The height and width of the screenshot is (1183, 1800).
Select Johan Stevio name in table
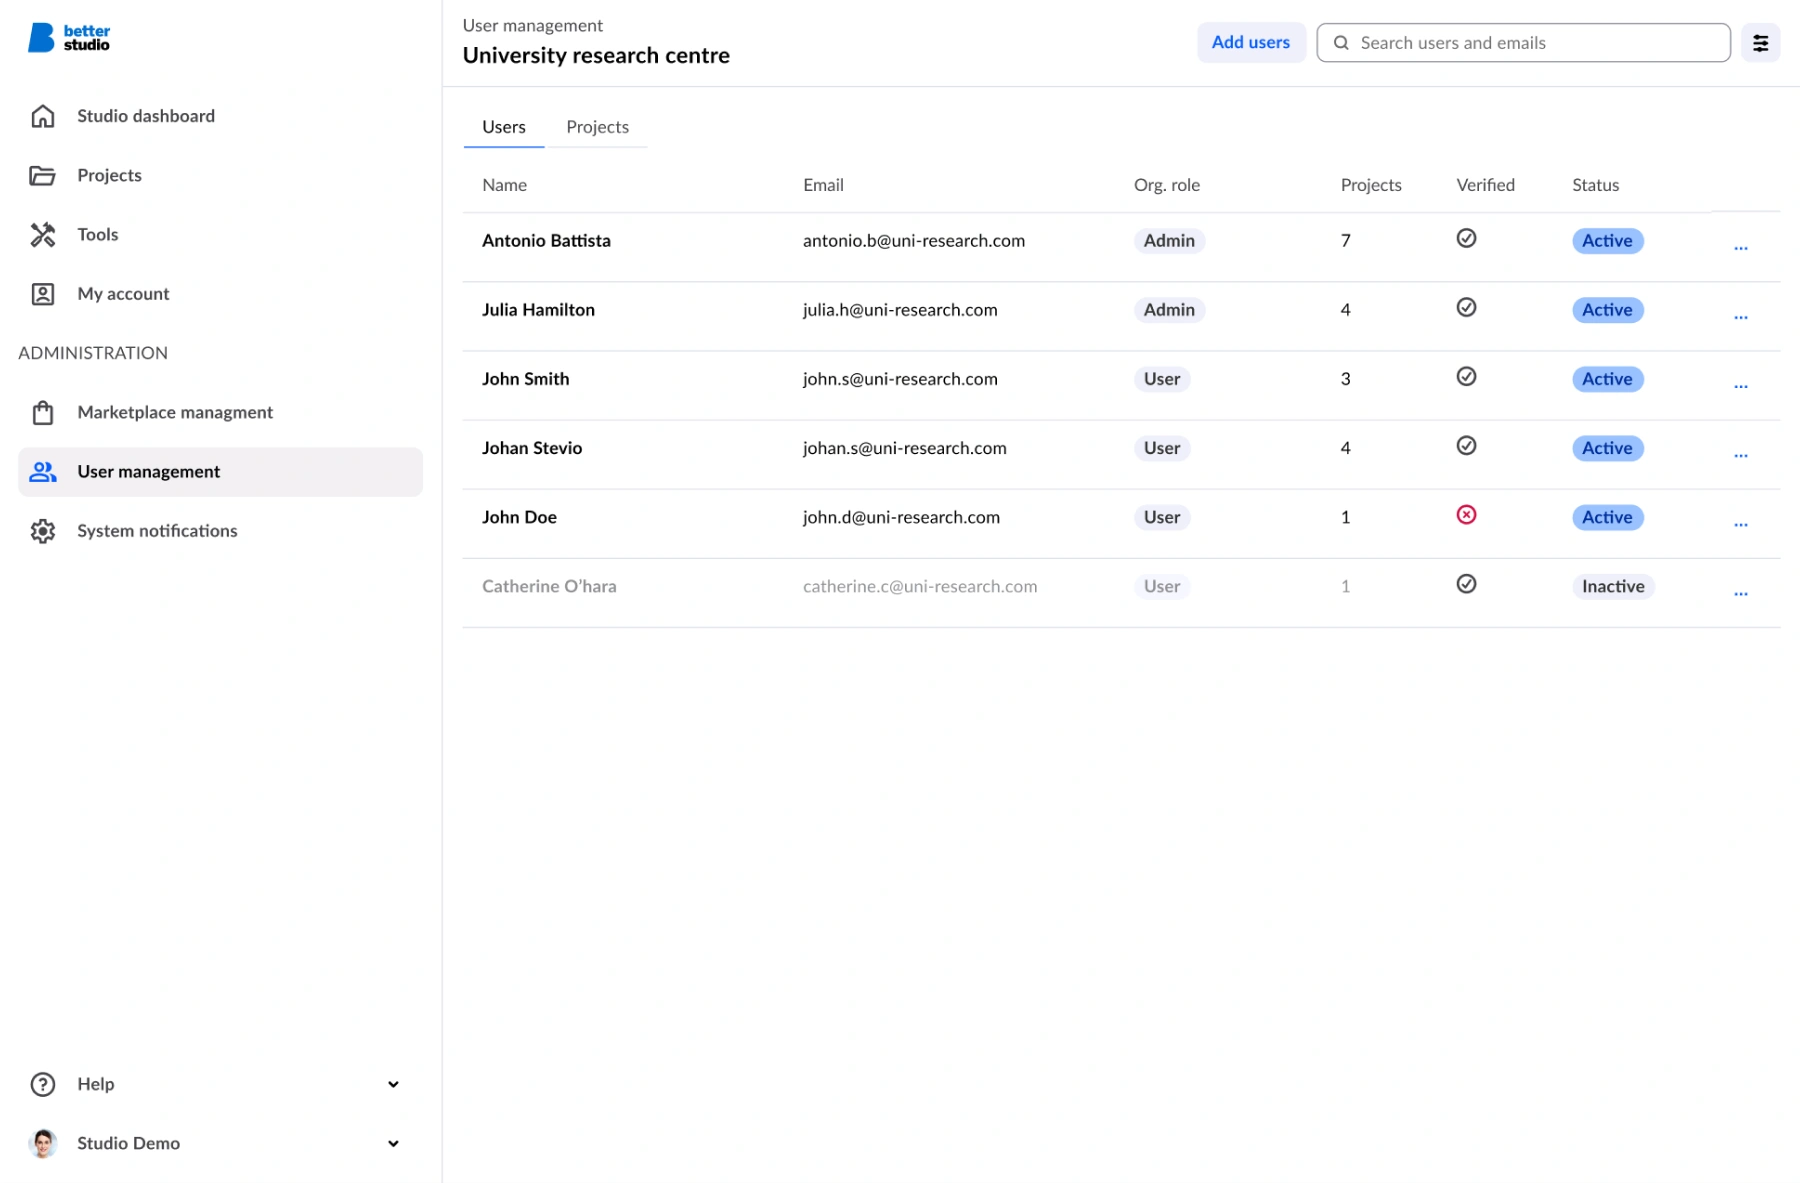click(x=532, y=448)
